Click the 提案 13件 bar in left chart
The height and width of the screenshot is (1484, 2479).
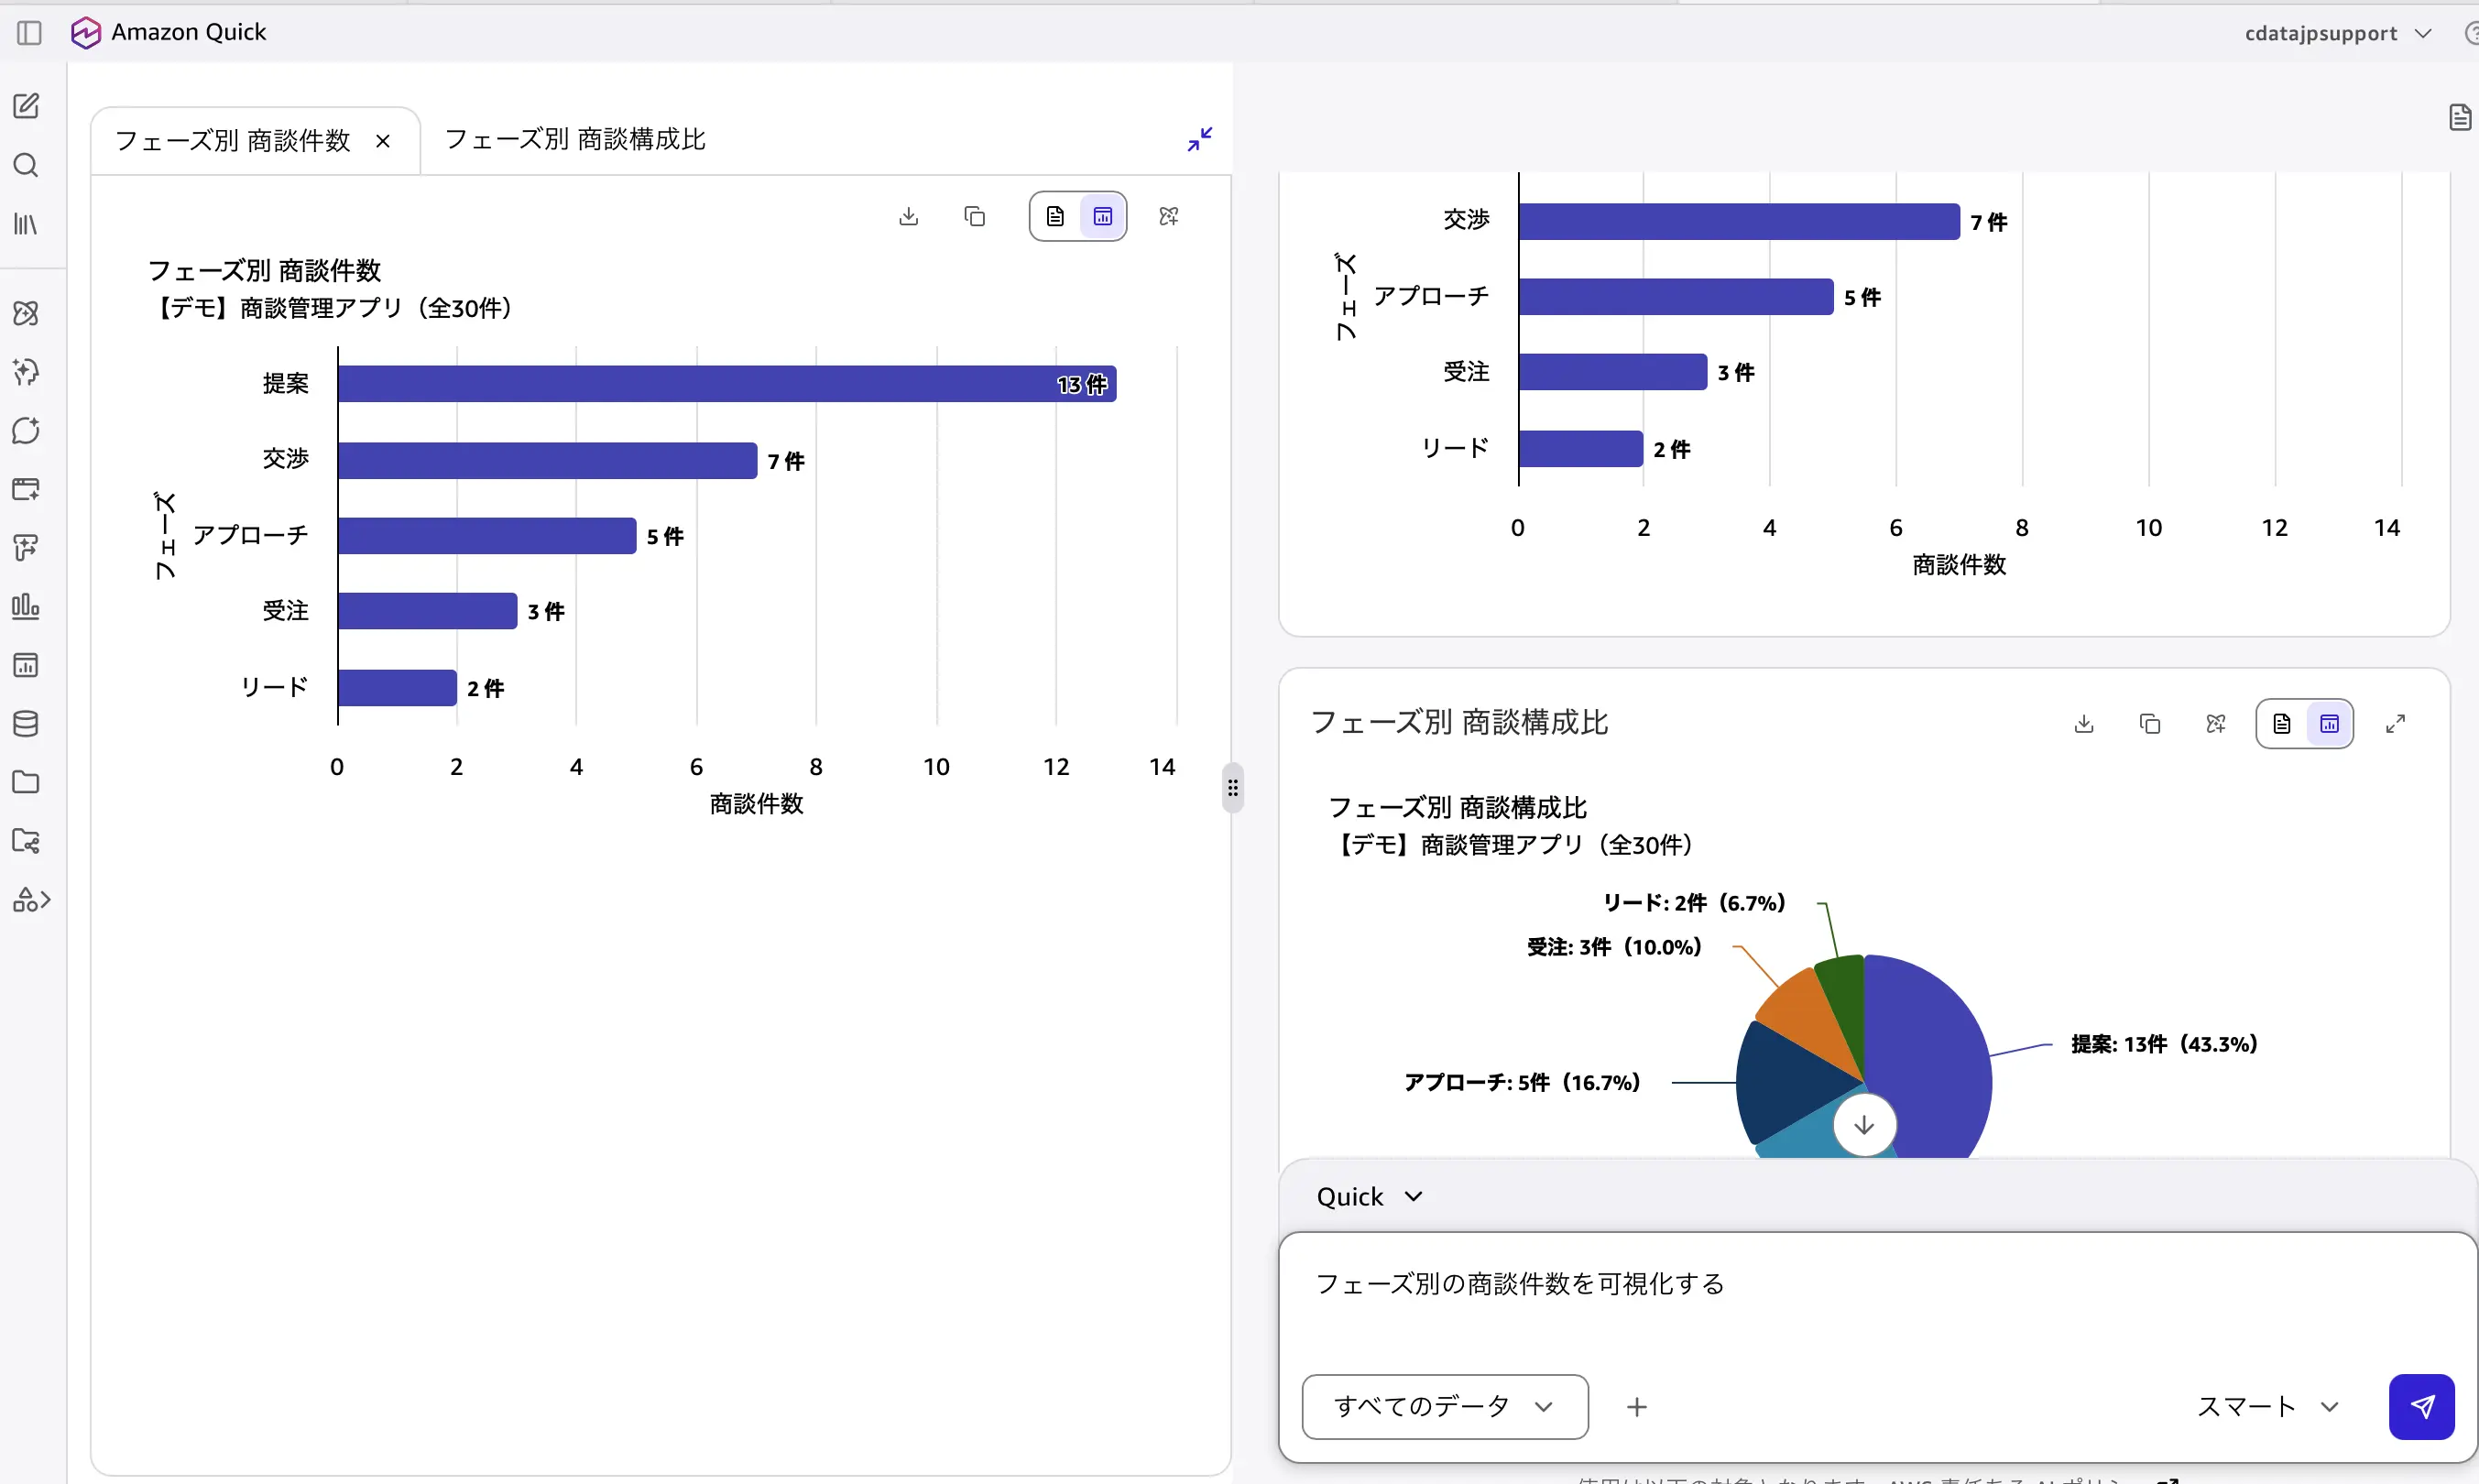(727, 384)
